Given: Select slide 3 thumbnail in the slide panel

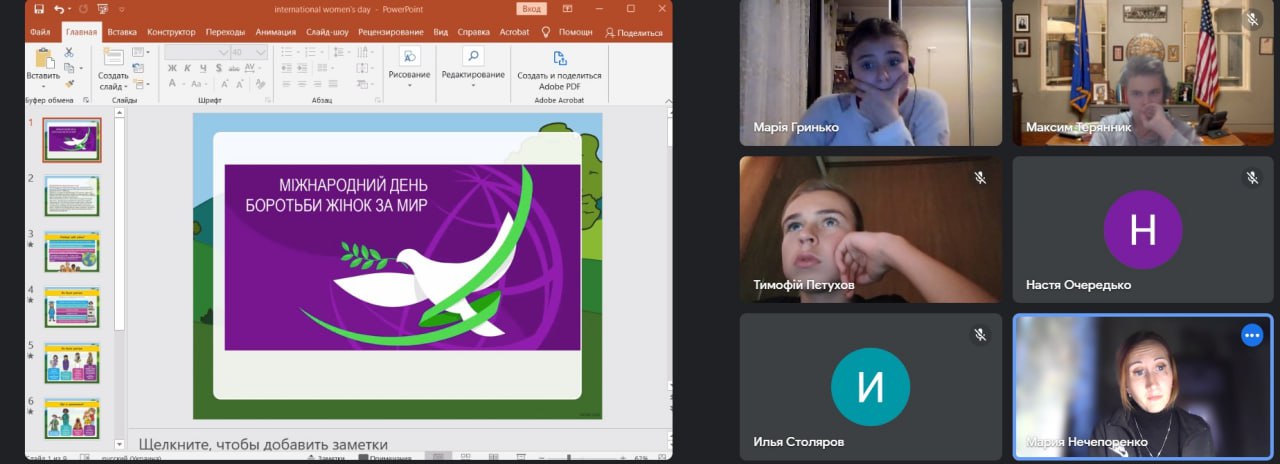Looking at the screenshot, I should coord(71,251).
